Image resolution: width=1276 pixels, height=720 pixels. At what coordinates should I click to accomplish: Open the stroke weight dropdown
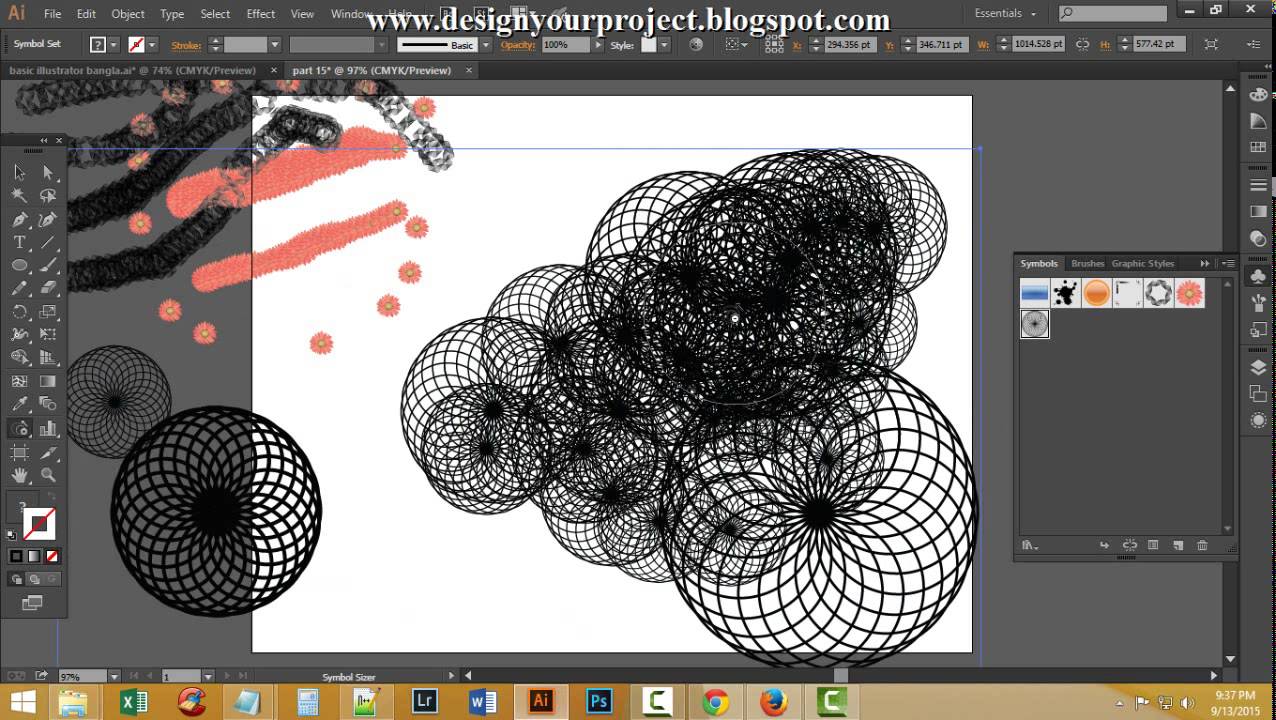point(274,45)
